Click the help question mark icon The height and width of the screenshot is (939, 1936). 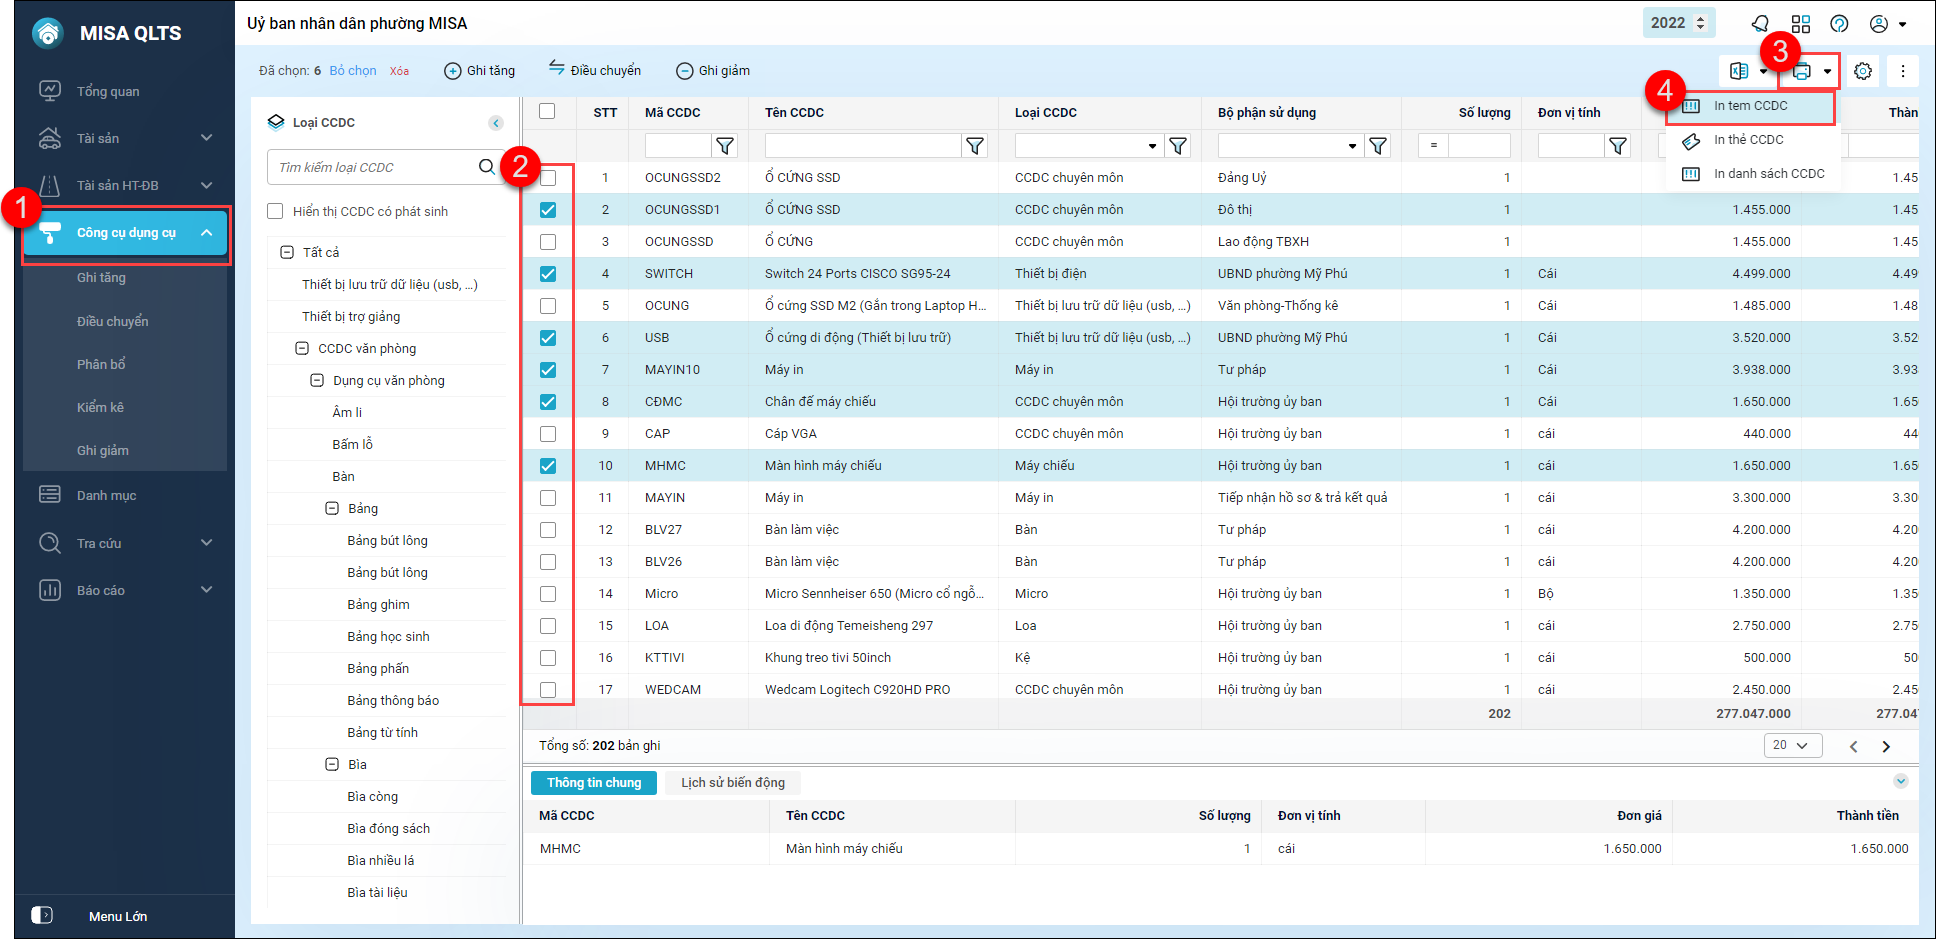pyautogui.click(x=1839, y=24)
